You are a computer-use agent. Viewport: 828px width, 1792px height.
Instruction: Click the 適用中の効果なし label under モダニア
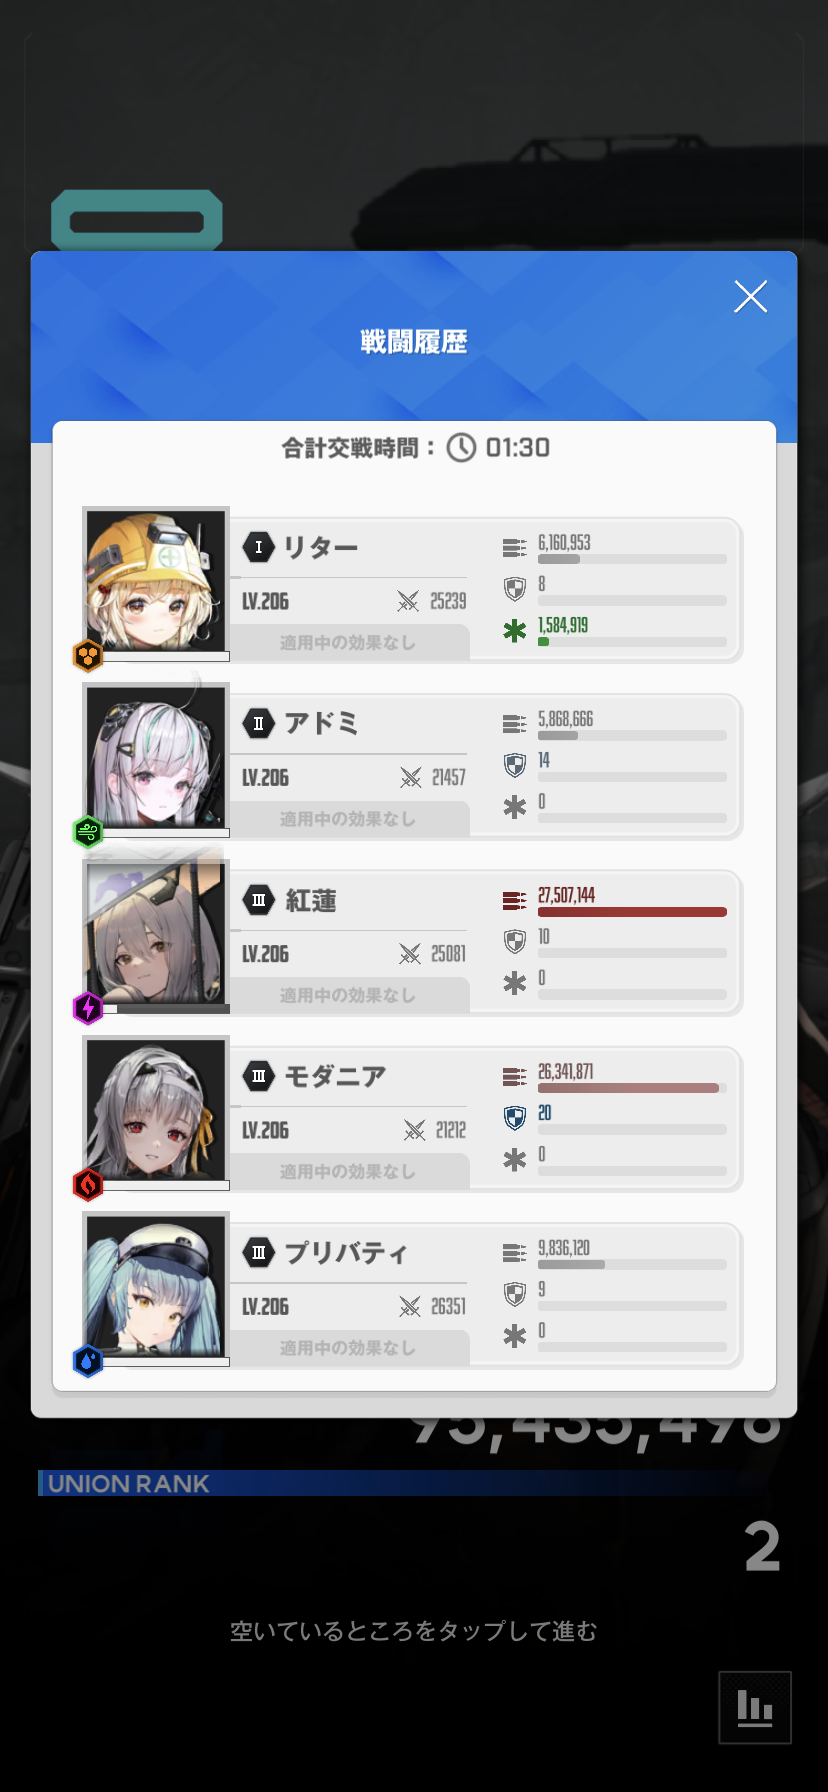tap(348, 1171)
